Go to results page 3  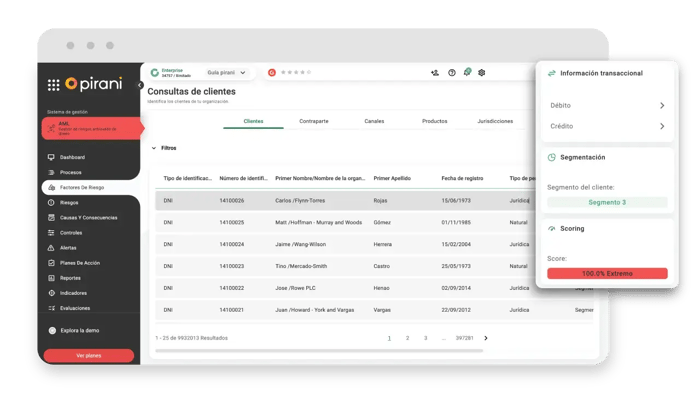425,338
